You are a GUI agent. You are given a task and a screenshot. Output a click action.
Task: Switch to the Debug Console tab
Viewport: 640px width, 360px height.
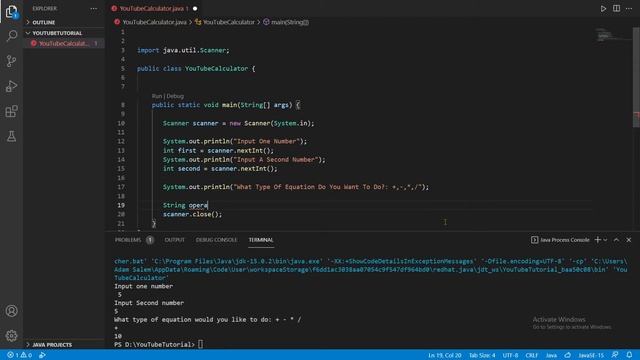216,240
